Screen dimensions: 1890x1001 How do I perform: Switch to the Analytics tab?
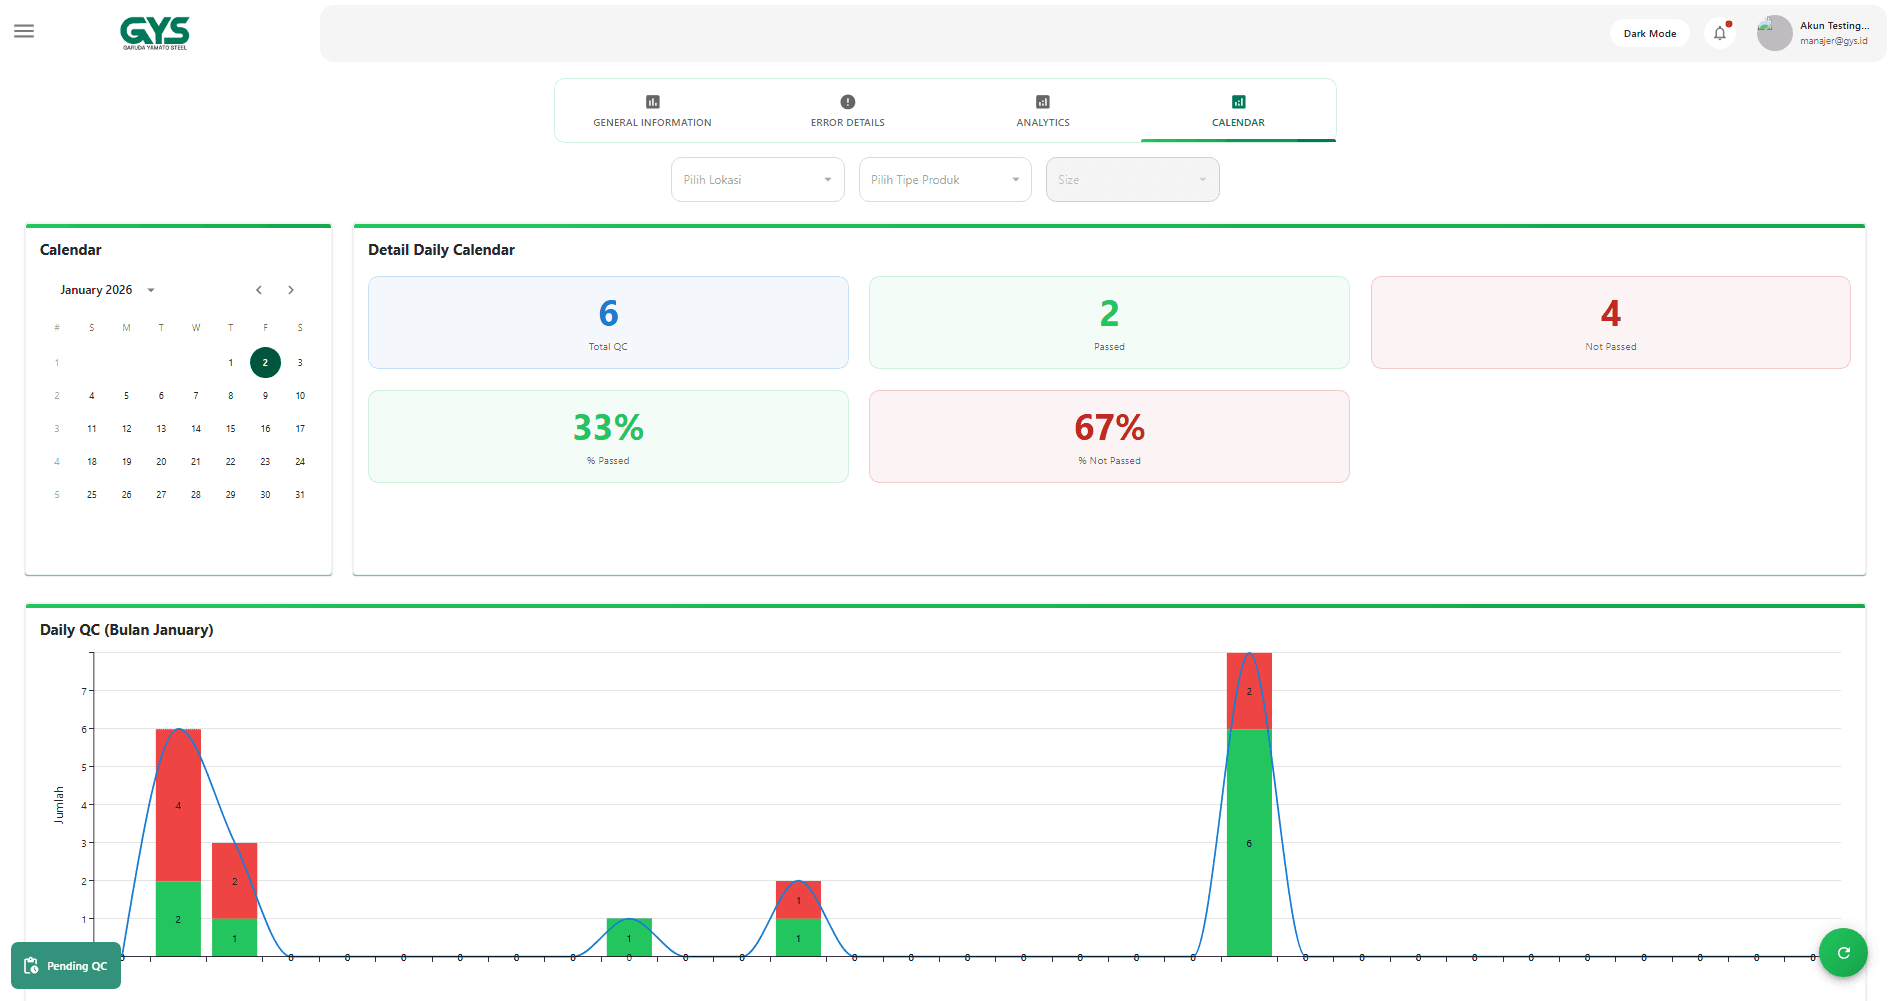[1042, 111]
